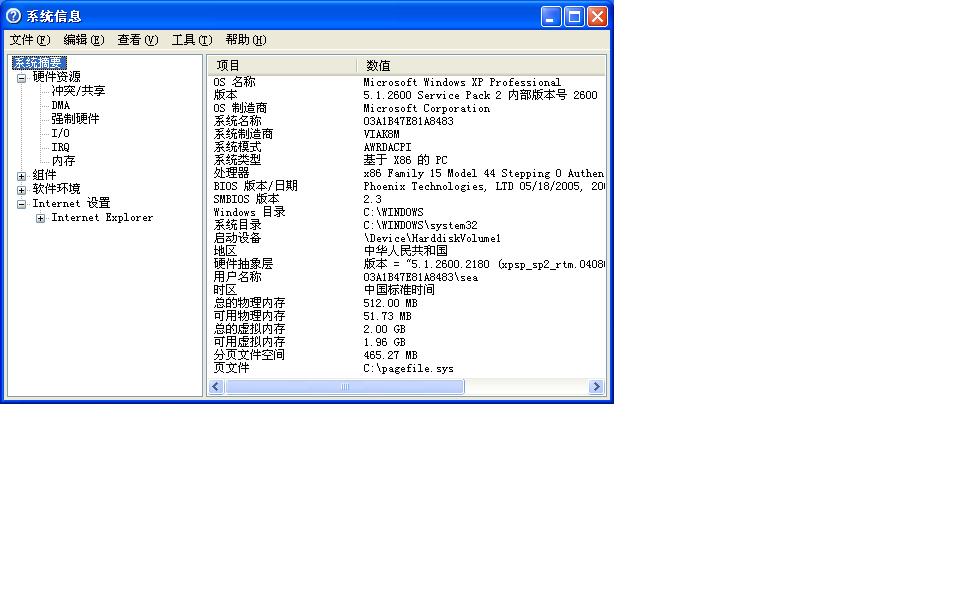Click the horizontal scrollbar left arrow
This screenshot has height=609, width=962.
(x=215, y=386)
